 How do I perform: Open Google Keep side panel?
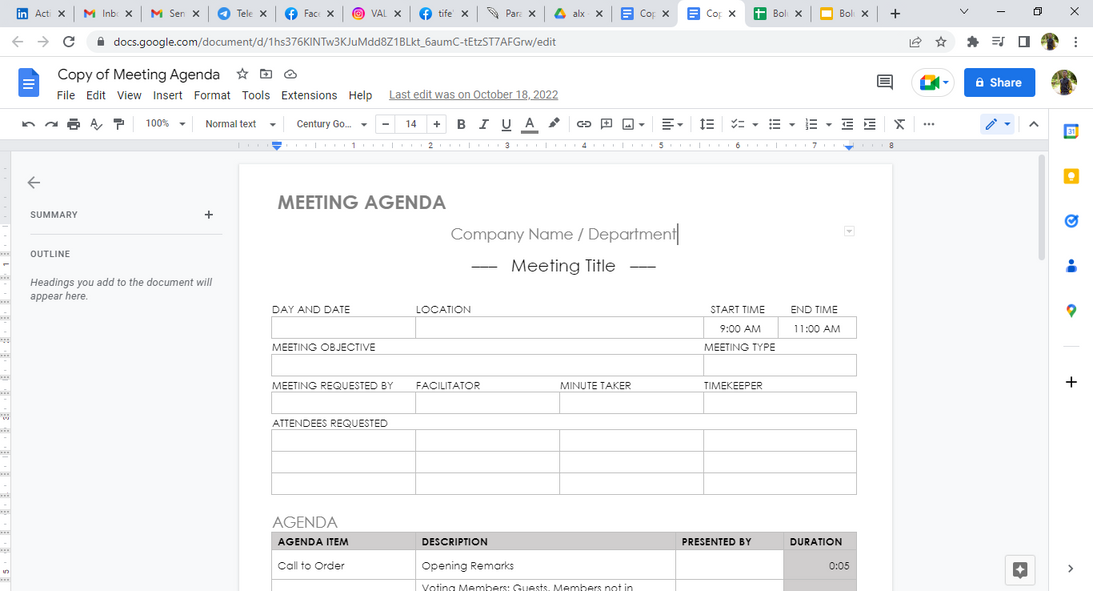click(x=1071, y=176)
